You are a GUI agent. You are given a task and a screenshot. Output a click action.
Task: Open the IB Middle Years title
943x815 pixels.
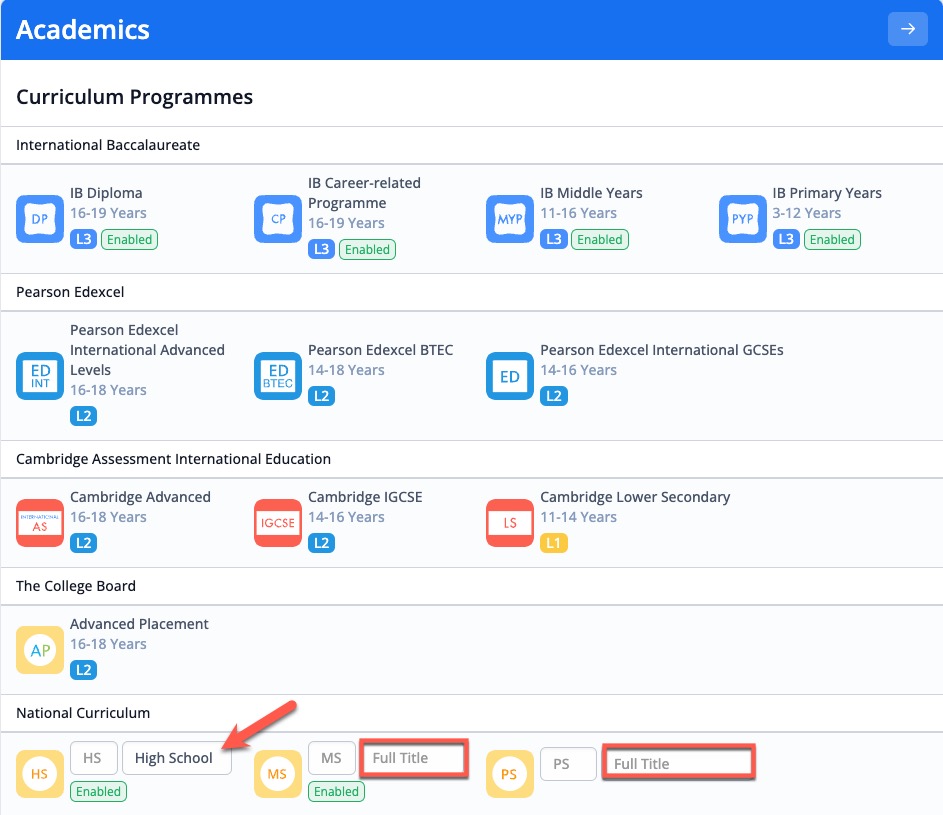pyautogui.click(x=591, y=193)
